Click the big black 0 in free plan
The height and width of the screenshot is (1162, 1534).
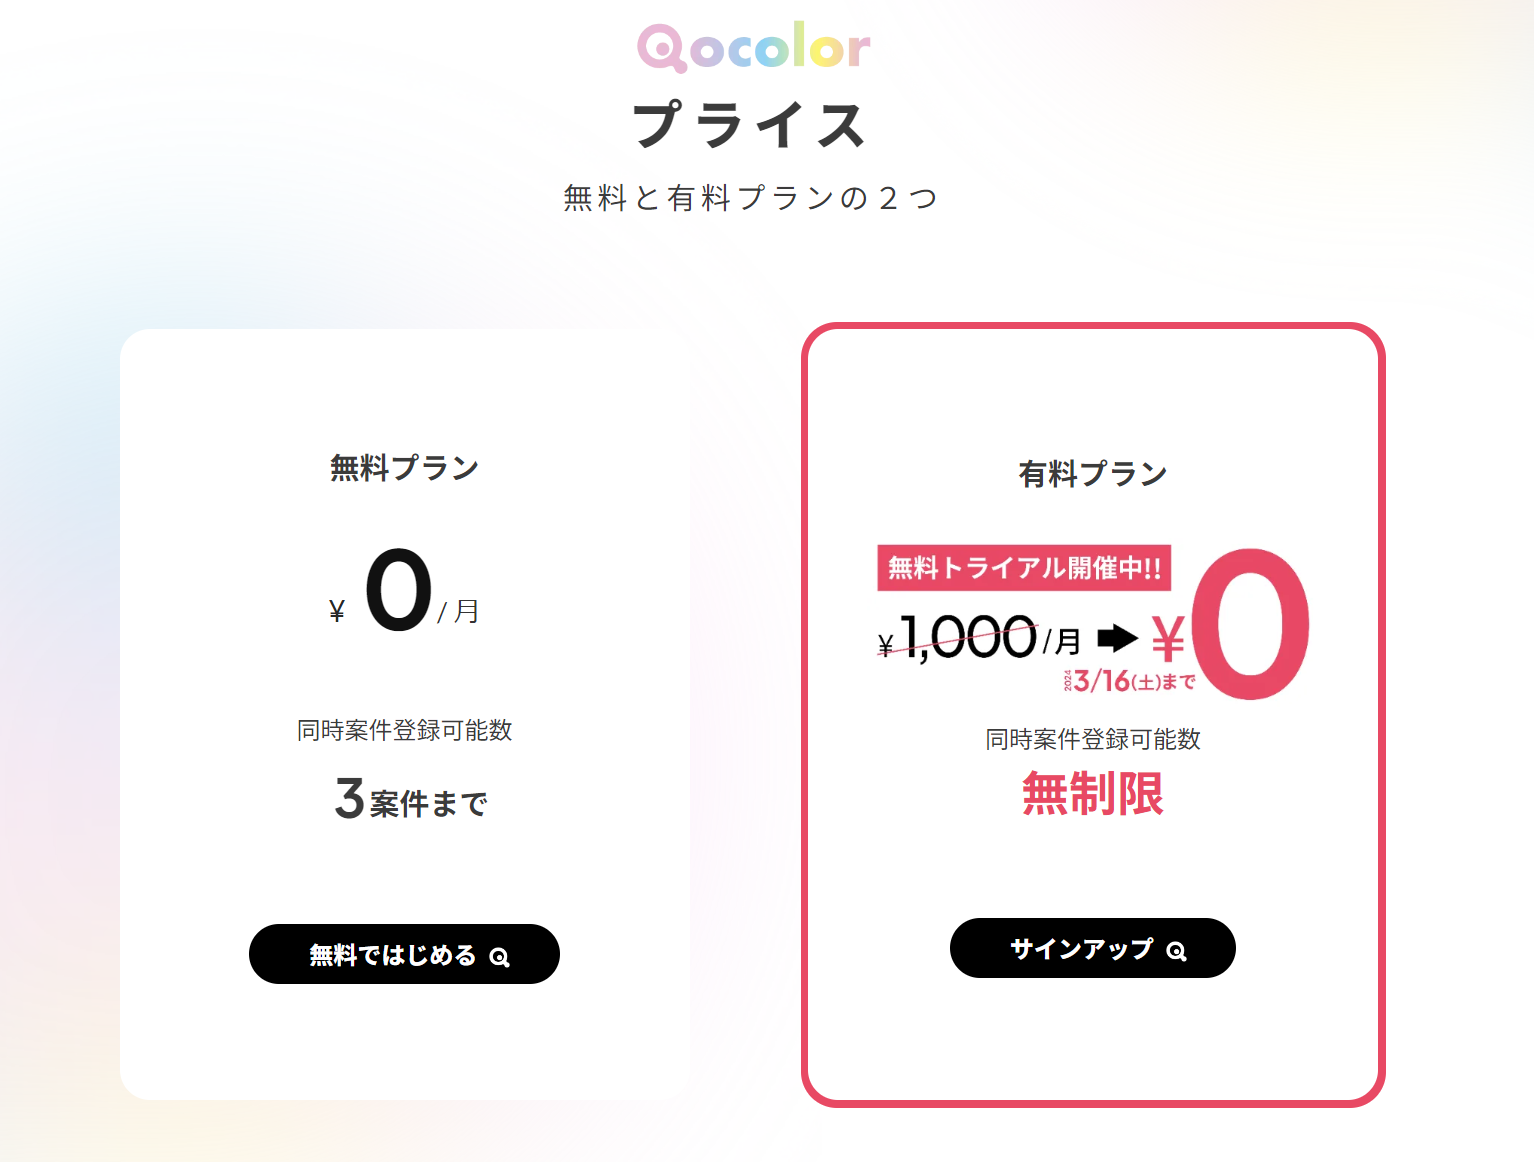click(x=398, y=591)
